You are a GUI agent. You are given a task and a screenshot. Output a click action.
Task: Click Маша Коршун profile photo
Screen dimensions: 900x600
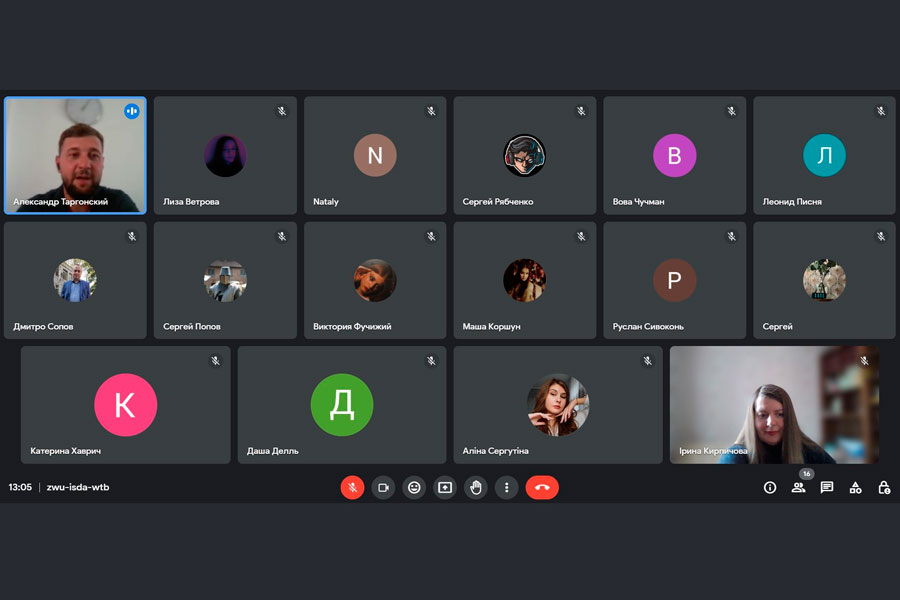point(525,280)
